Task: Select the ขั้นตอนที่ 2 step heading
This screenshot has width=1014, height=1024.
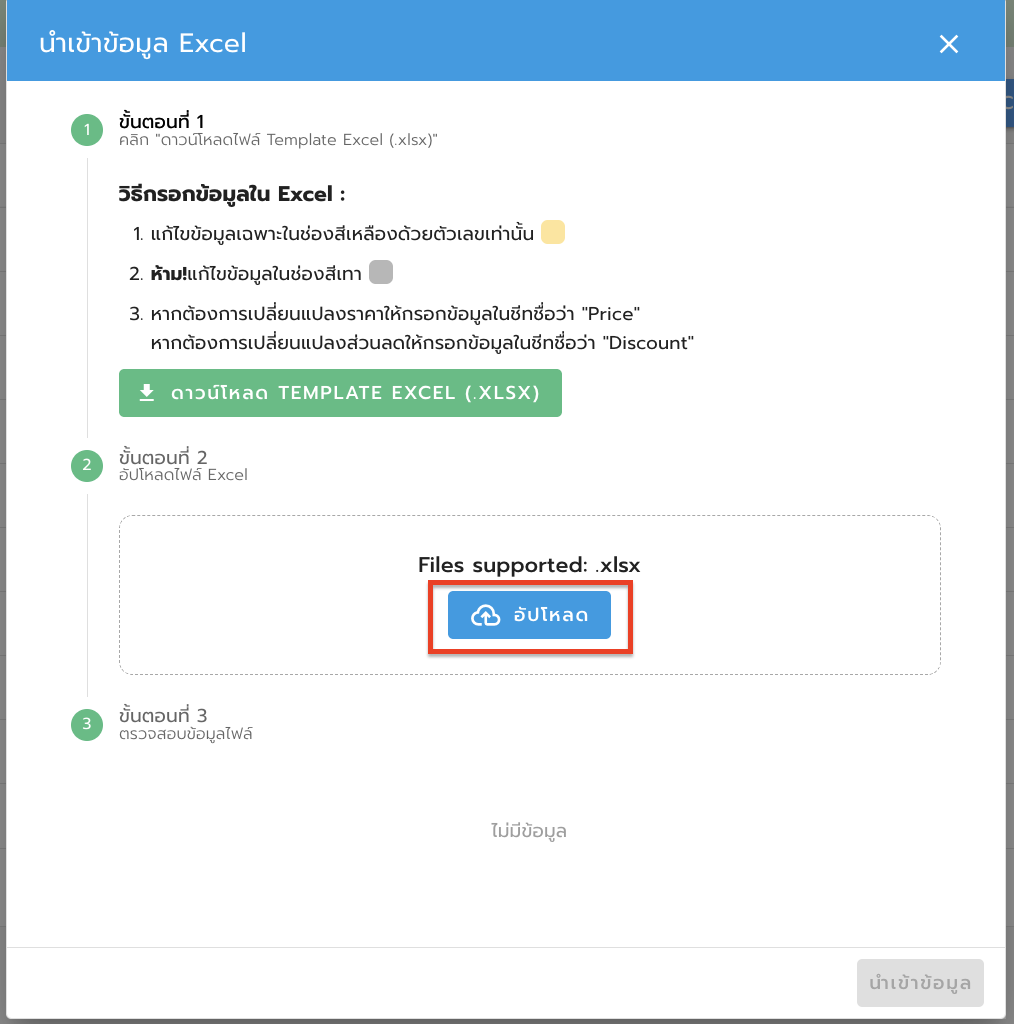Action: (162, 457)
